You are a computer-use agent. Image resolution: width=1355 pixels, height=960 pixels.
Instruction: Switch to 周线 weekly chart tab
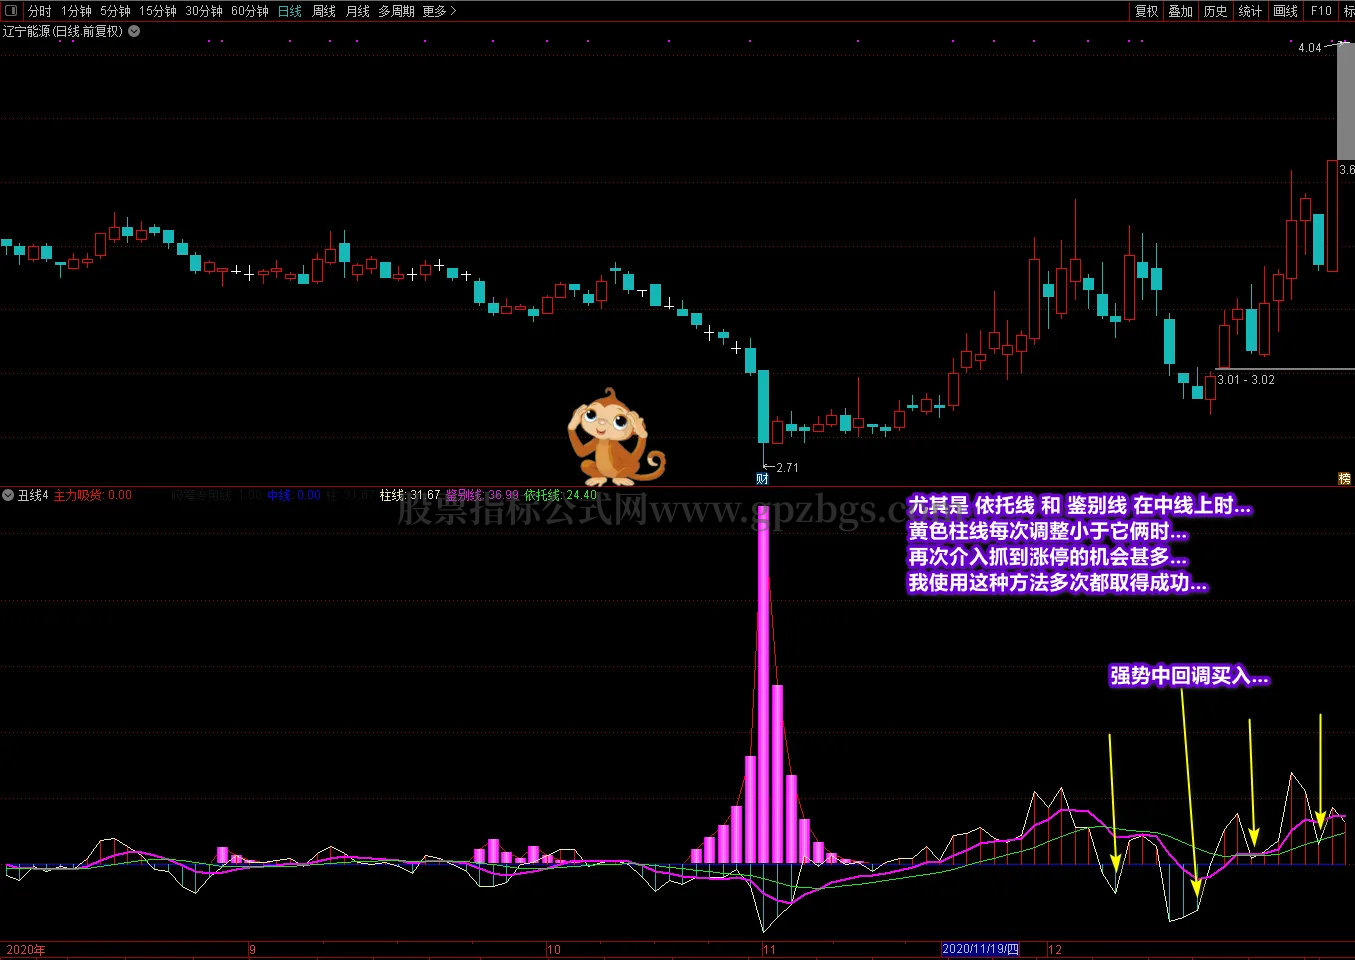point(324,11)
